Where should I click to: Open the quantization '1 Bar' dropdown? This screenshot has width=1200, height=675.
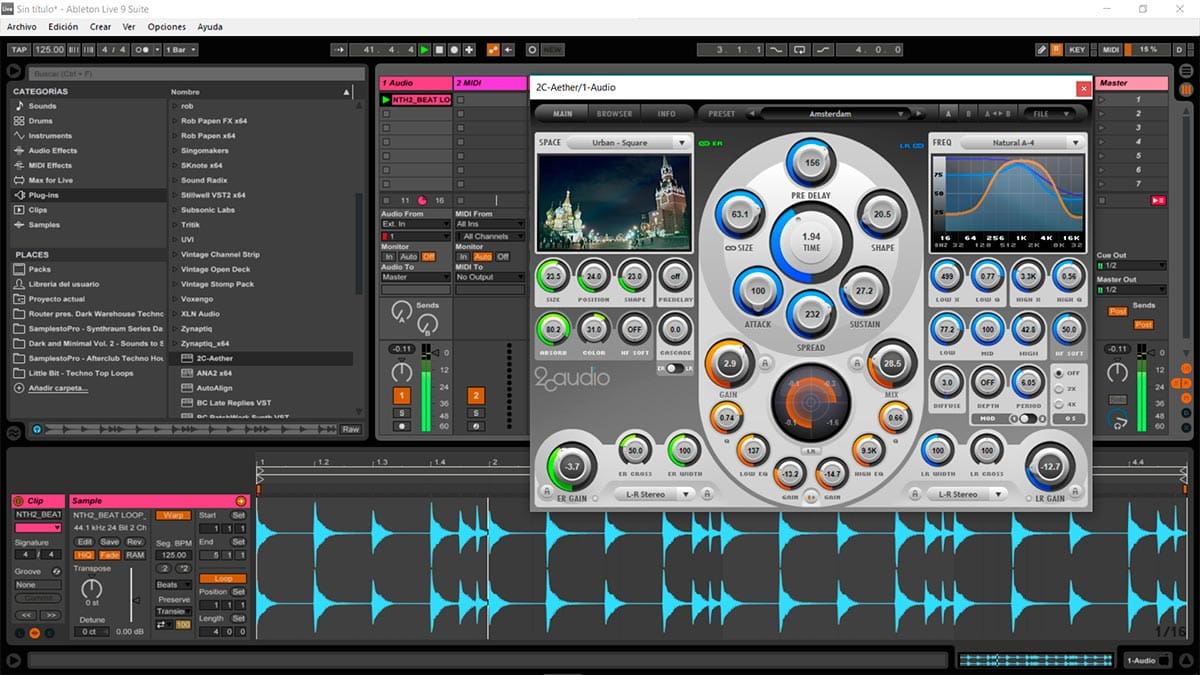[x=180, y=49]
